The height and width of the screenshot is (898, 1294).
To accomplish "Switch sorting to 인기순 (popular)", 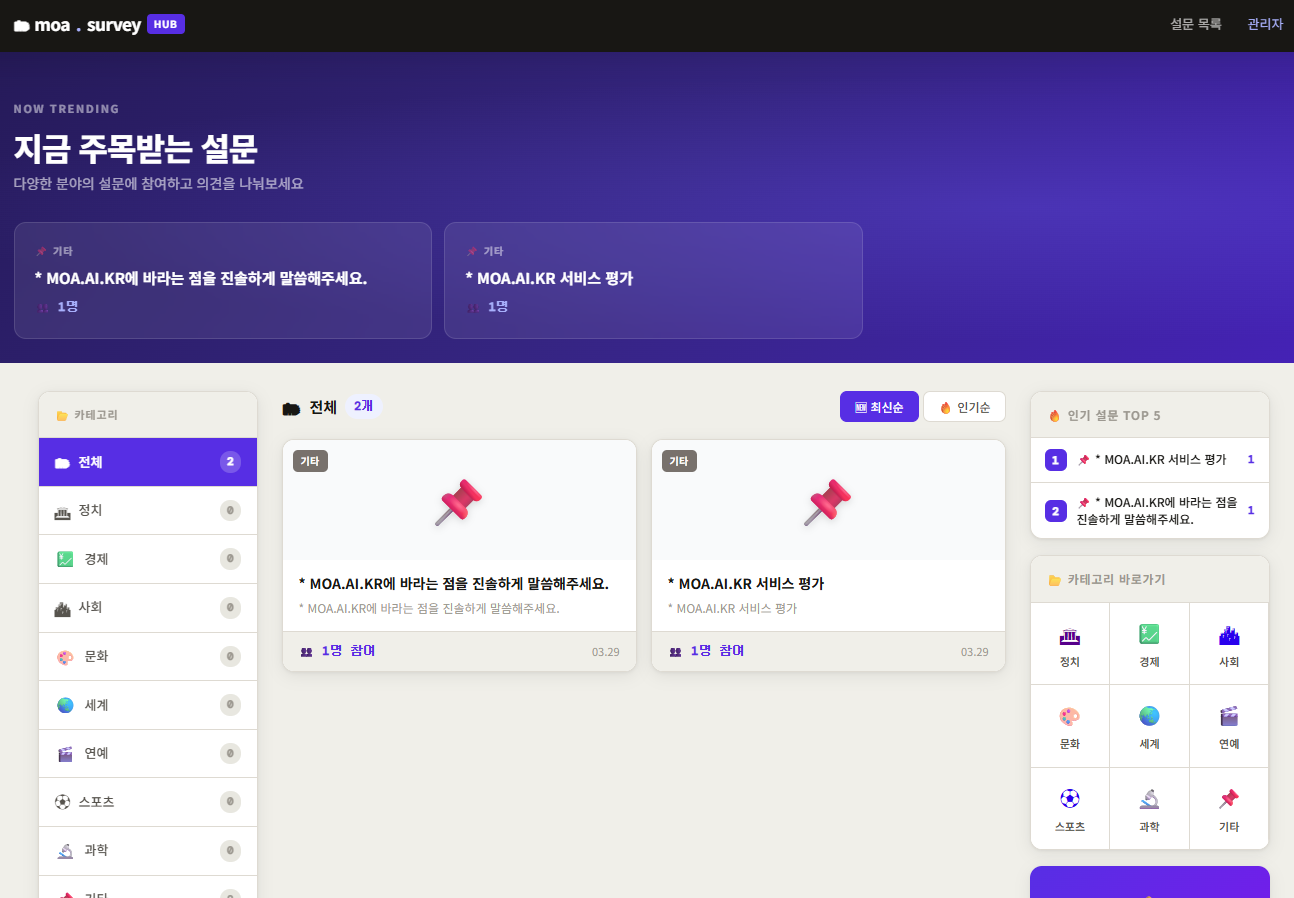I will [x=964, y=407].
